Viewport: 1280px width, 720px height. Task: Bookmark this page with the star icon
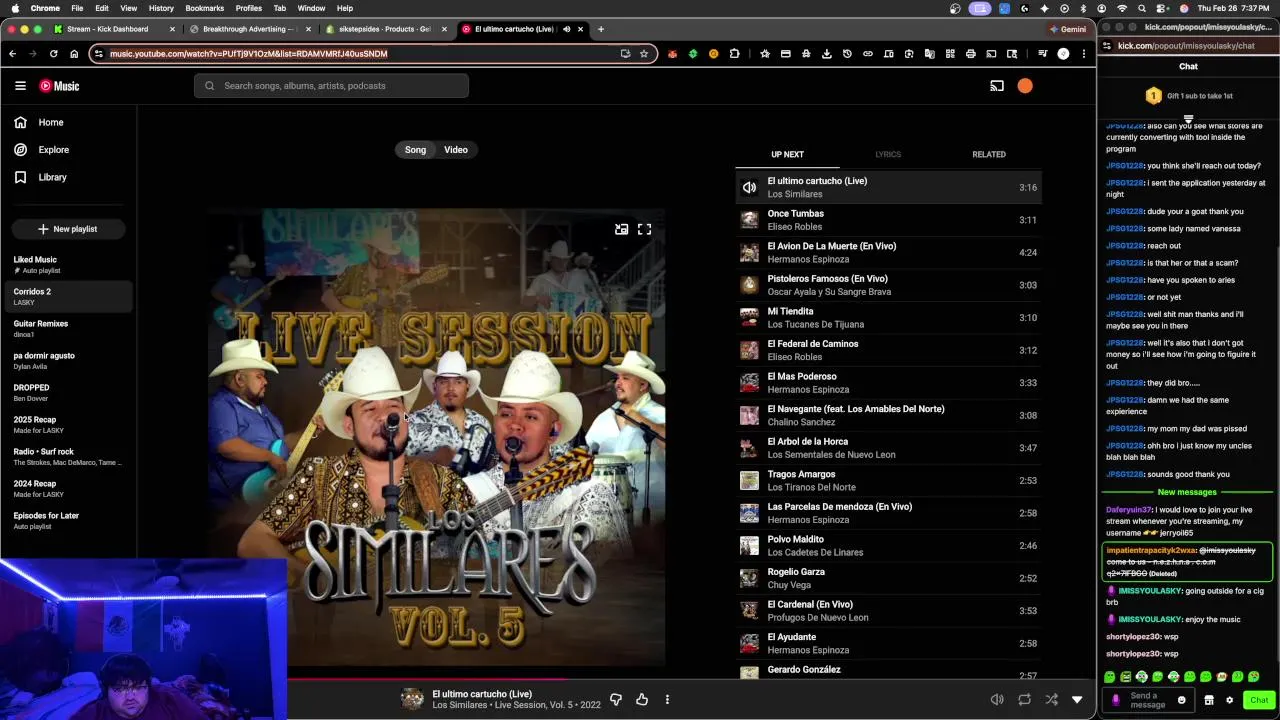click(644, 54)
